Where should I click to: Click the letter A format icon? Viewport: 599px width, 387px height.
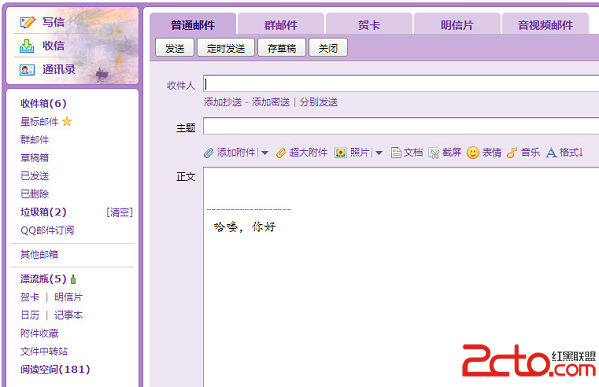coord(551,153)
